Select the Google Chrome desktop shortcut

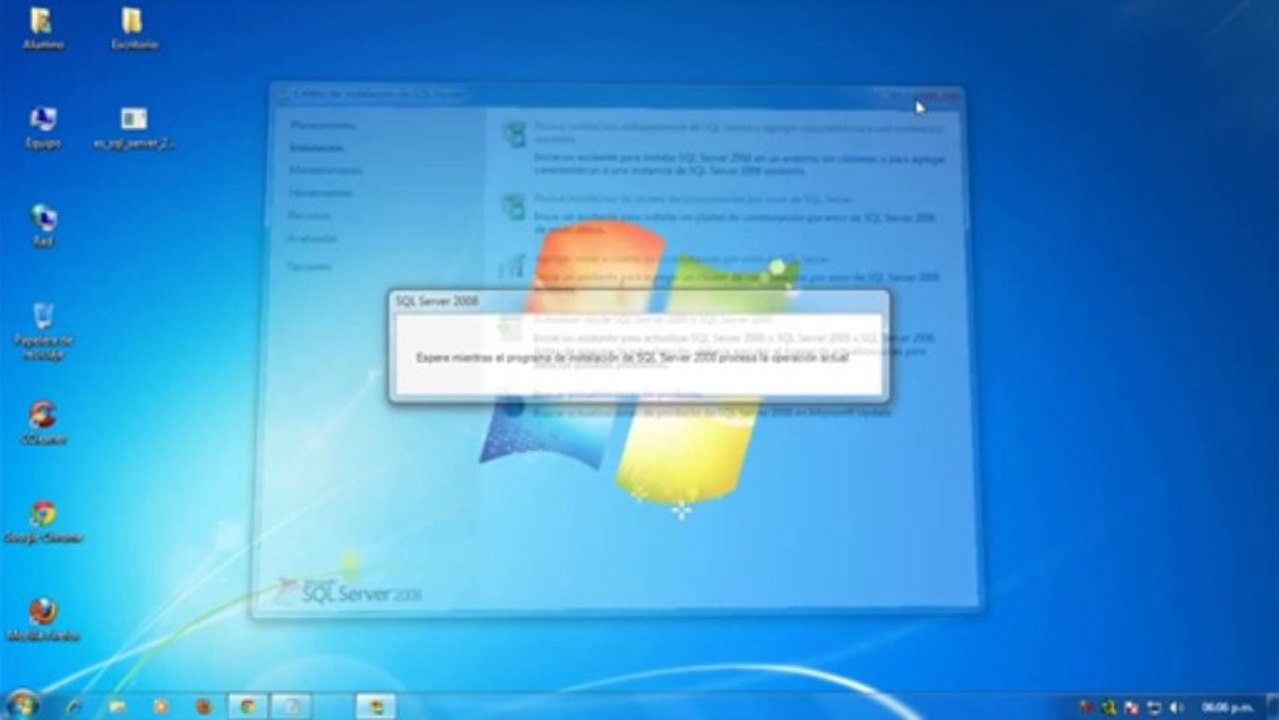(x=43, y=522)
